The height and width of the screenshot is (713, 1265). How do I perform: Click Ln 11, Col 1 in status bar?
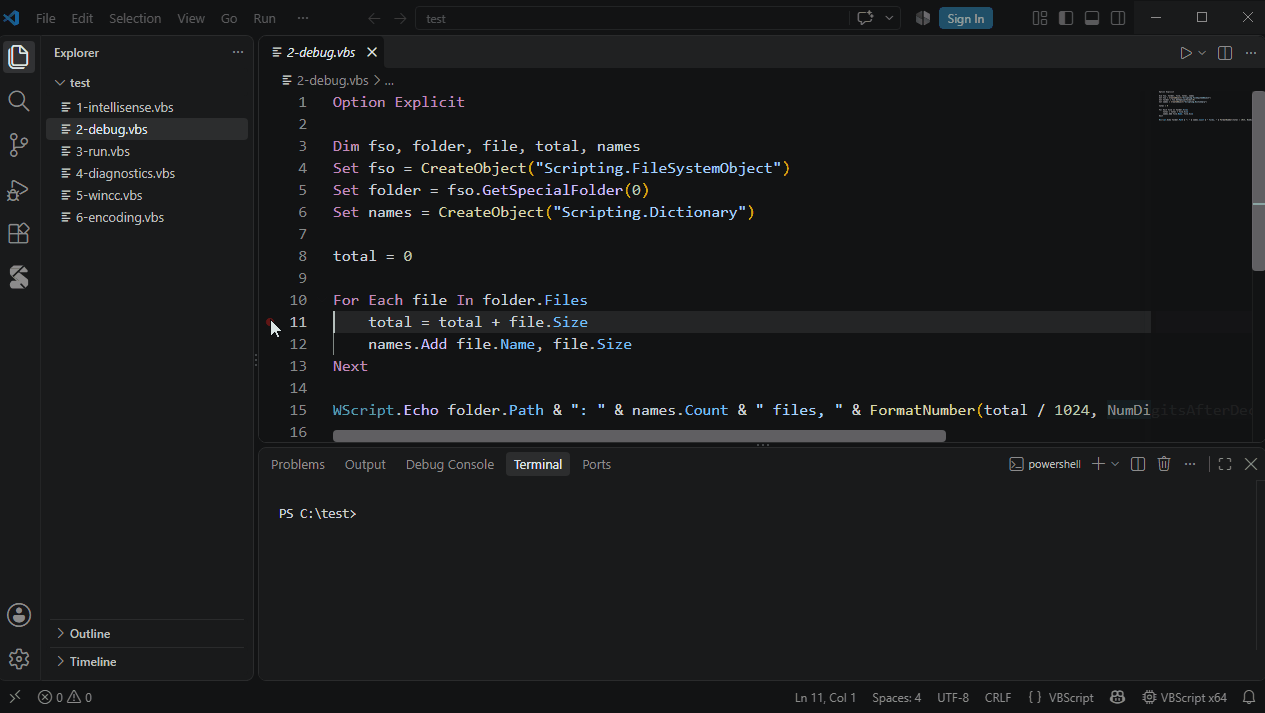825,698
